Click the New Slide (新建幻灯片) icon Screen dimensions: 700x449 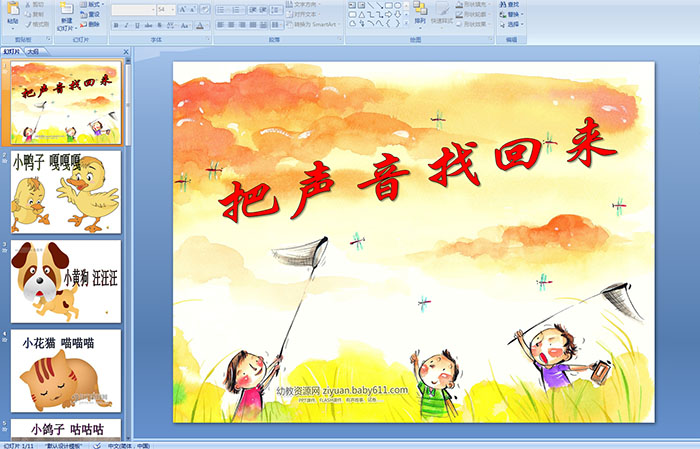(x=67, y=8)
